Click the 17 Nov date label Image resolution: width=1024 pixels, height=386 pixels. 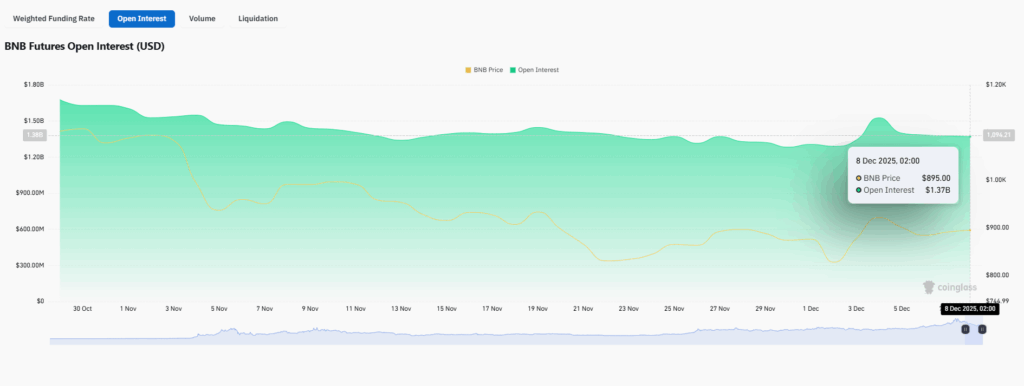(492, 308)
